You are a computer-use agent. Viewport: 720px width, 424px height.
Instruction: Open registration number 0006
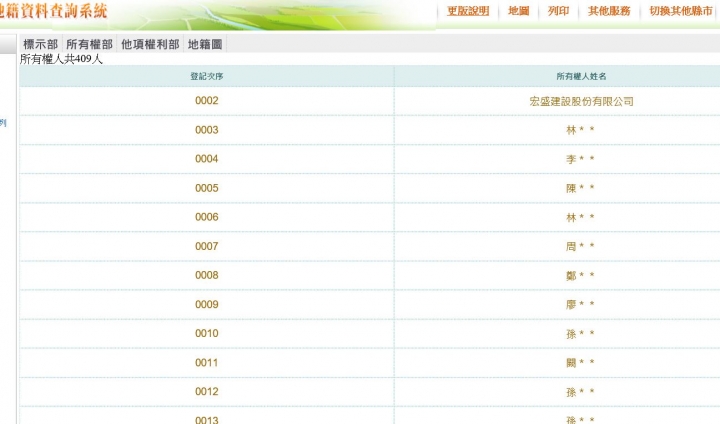point(207,217)
